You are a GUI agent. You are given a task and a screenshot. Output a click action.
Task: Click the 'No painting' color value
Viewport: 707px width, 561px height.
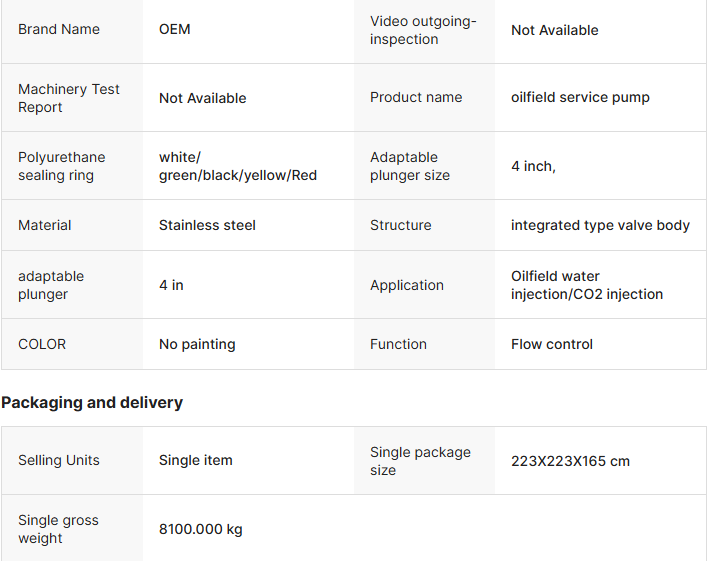197,344
